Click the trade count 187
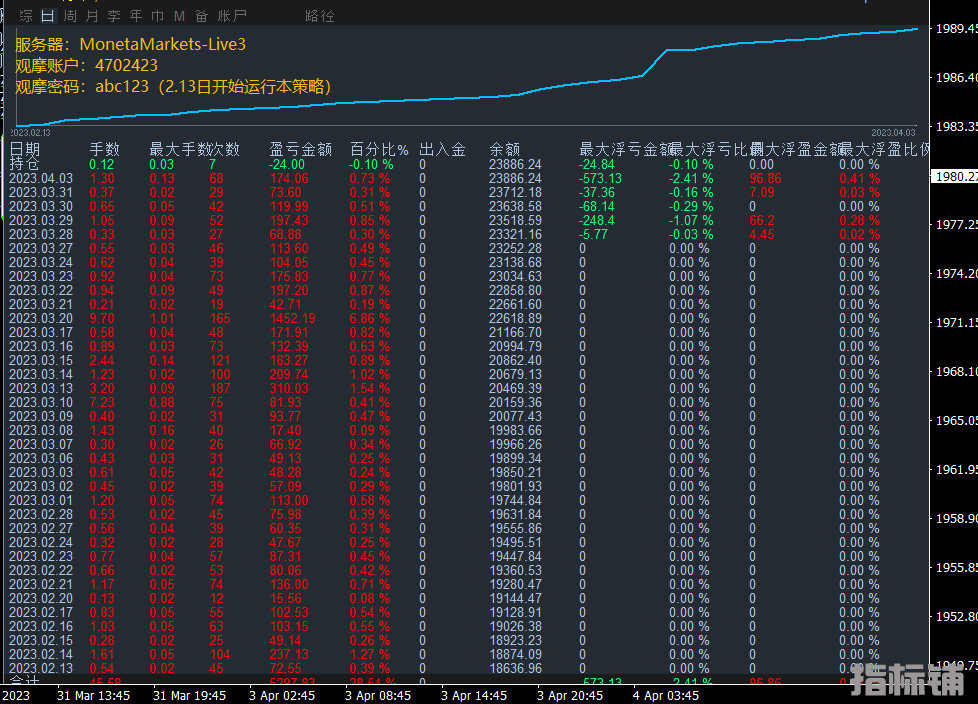The width and height of the screenshot is (978, 704). (x=220, y=388)
